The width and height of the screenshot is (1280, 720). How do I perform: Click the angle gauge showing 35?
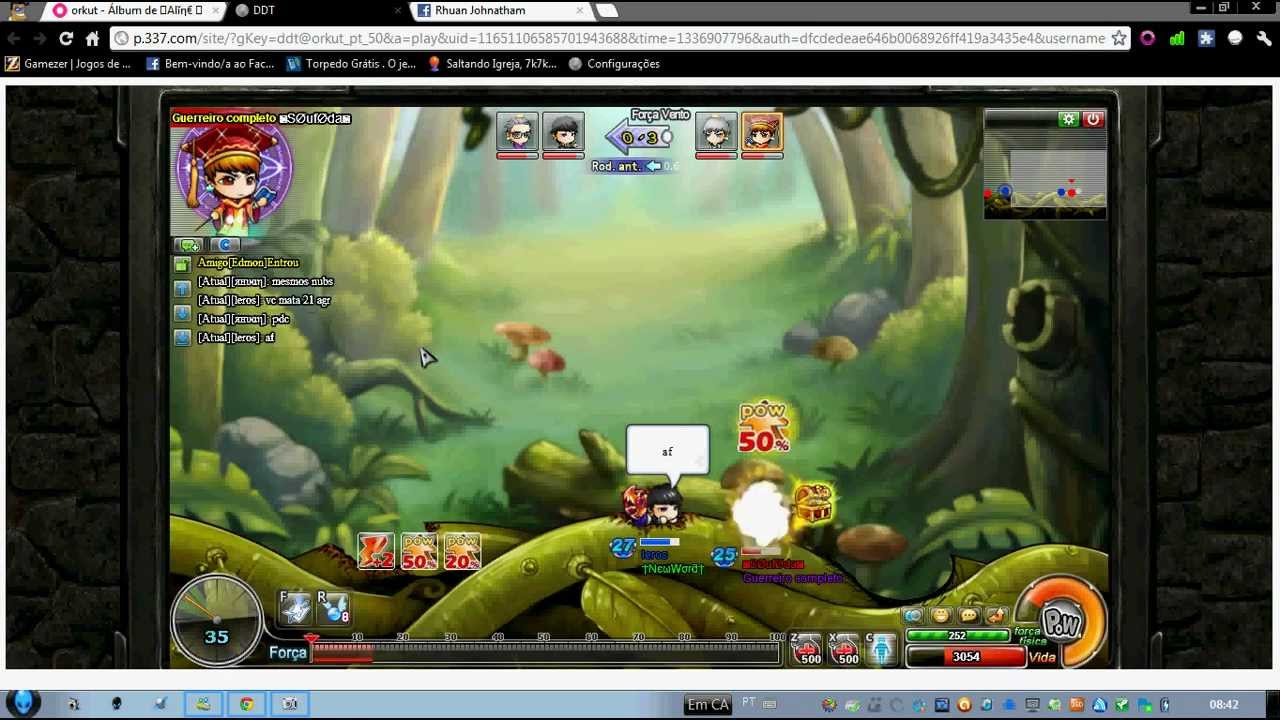pyautogui.click(x=217, y=622)
